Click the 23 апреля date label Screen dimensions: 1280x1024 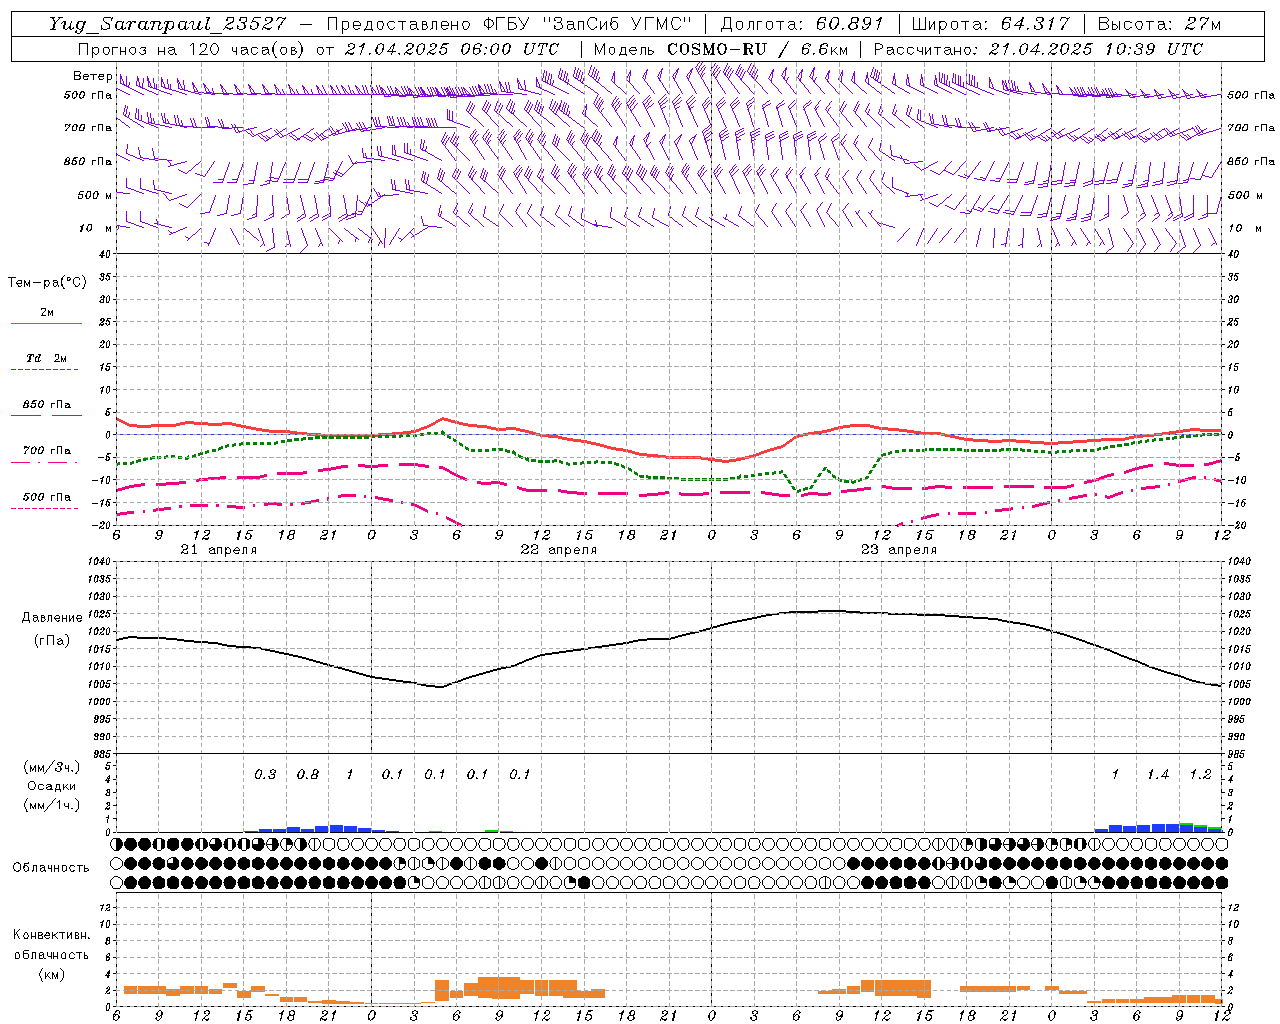pyautogui.click(x=899, y=550)
